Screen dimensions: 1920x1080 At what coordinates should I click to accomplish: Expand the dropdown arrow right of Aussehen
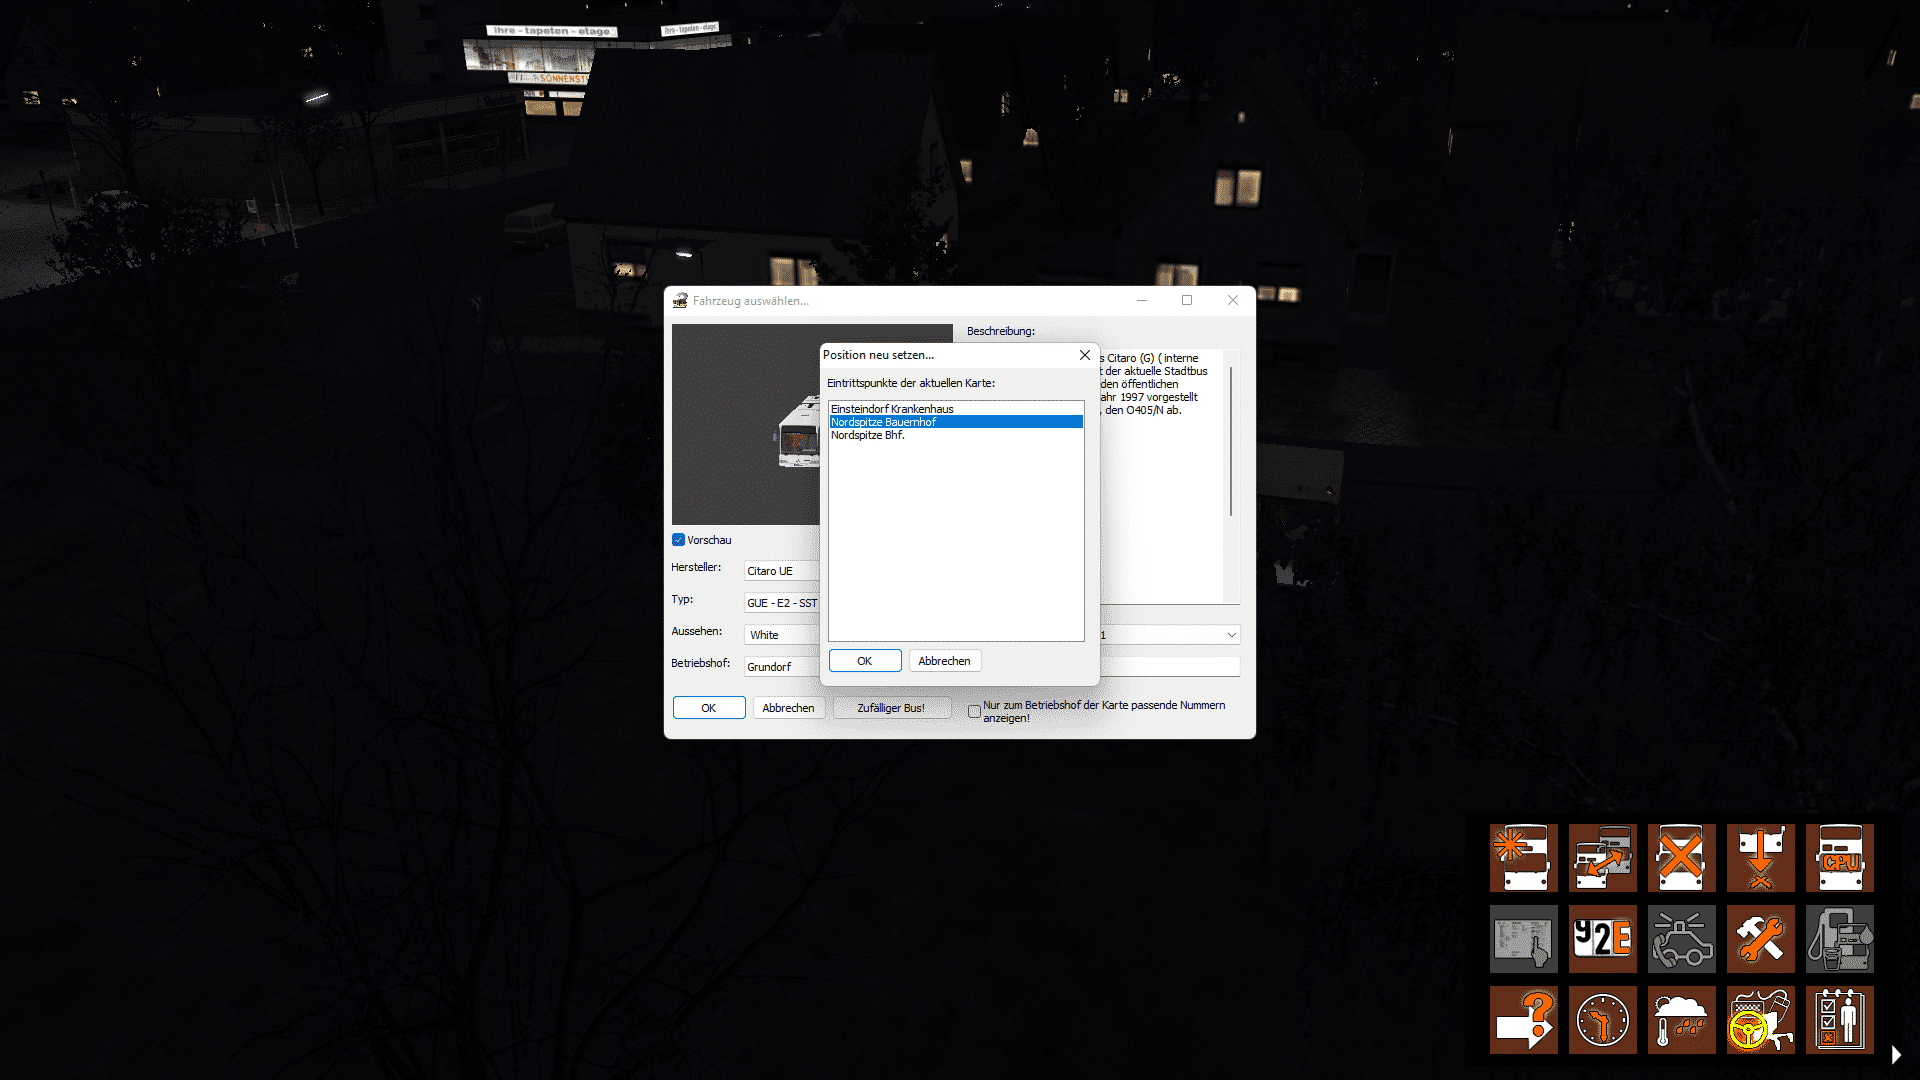coord(1231,635)
